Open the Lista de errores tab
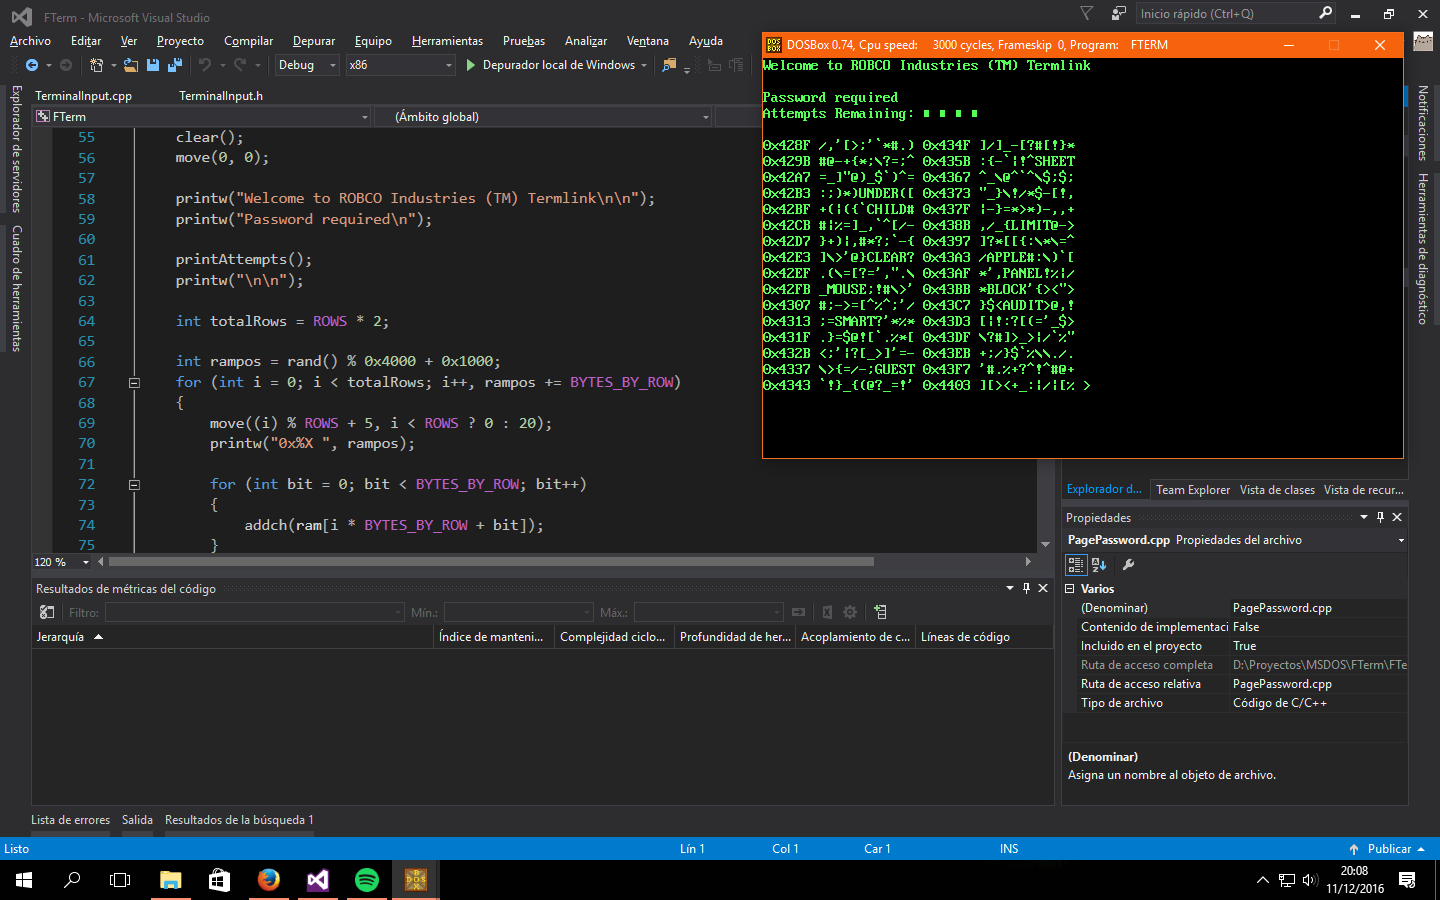 click(x=70, y=820)
